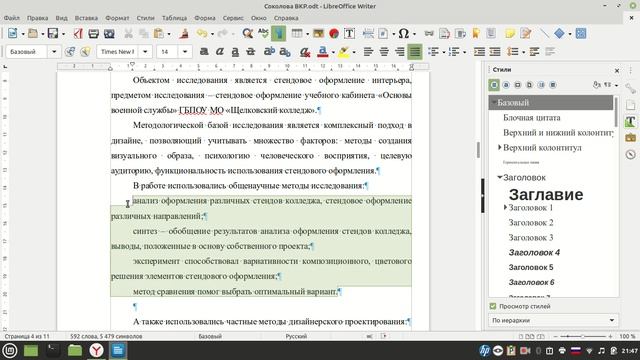Insert a bookmark icon
This screenshot has width=640, height=360.
tap(476, 33)
